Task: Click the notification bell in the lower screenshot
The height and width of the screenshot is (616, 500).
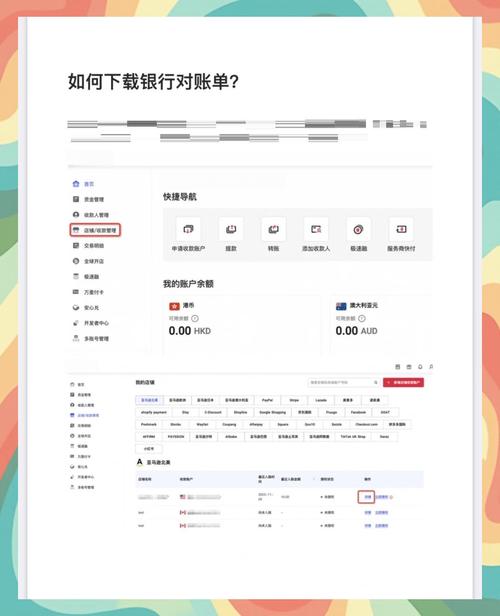Action: [x=420, y=367]
